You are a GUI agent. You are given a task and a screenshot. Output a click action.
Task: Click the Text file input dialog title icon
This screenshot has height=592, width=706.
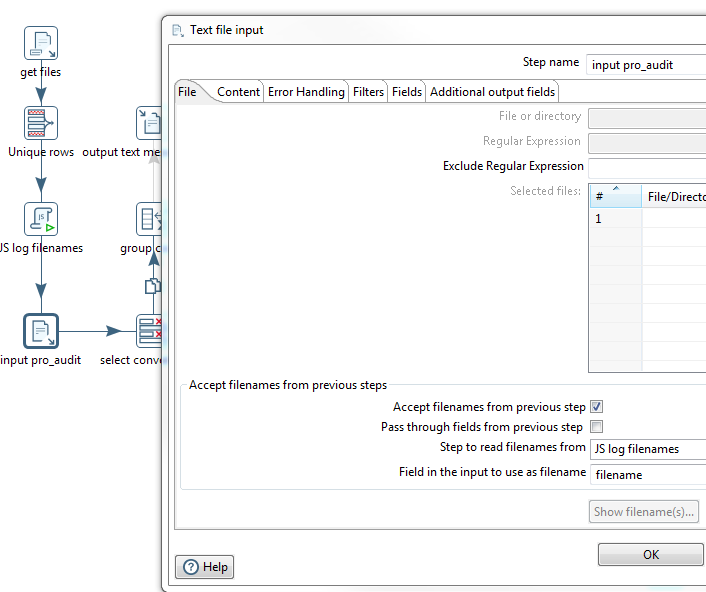pos(178,31)
